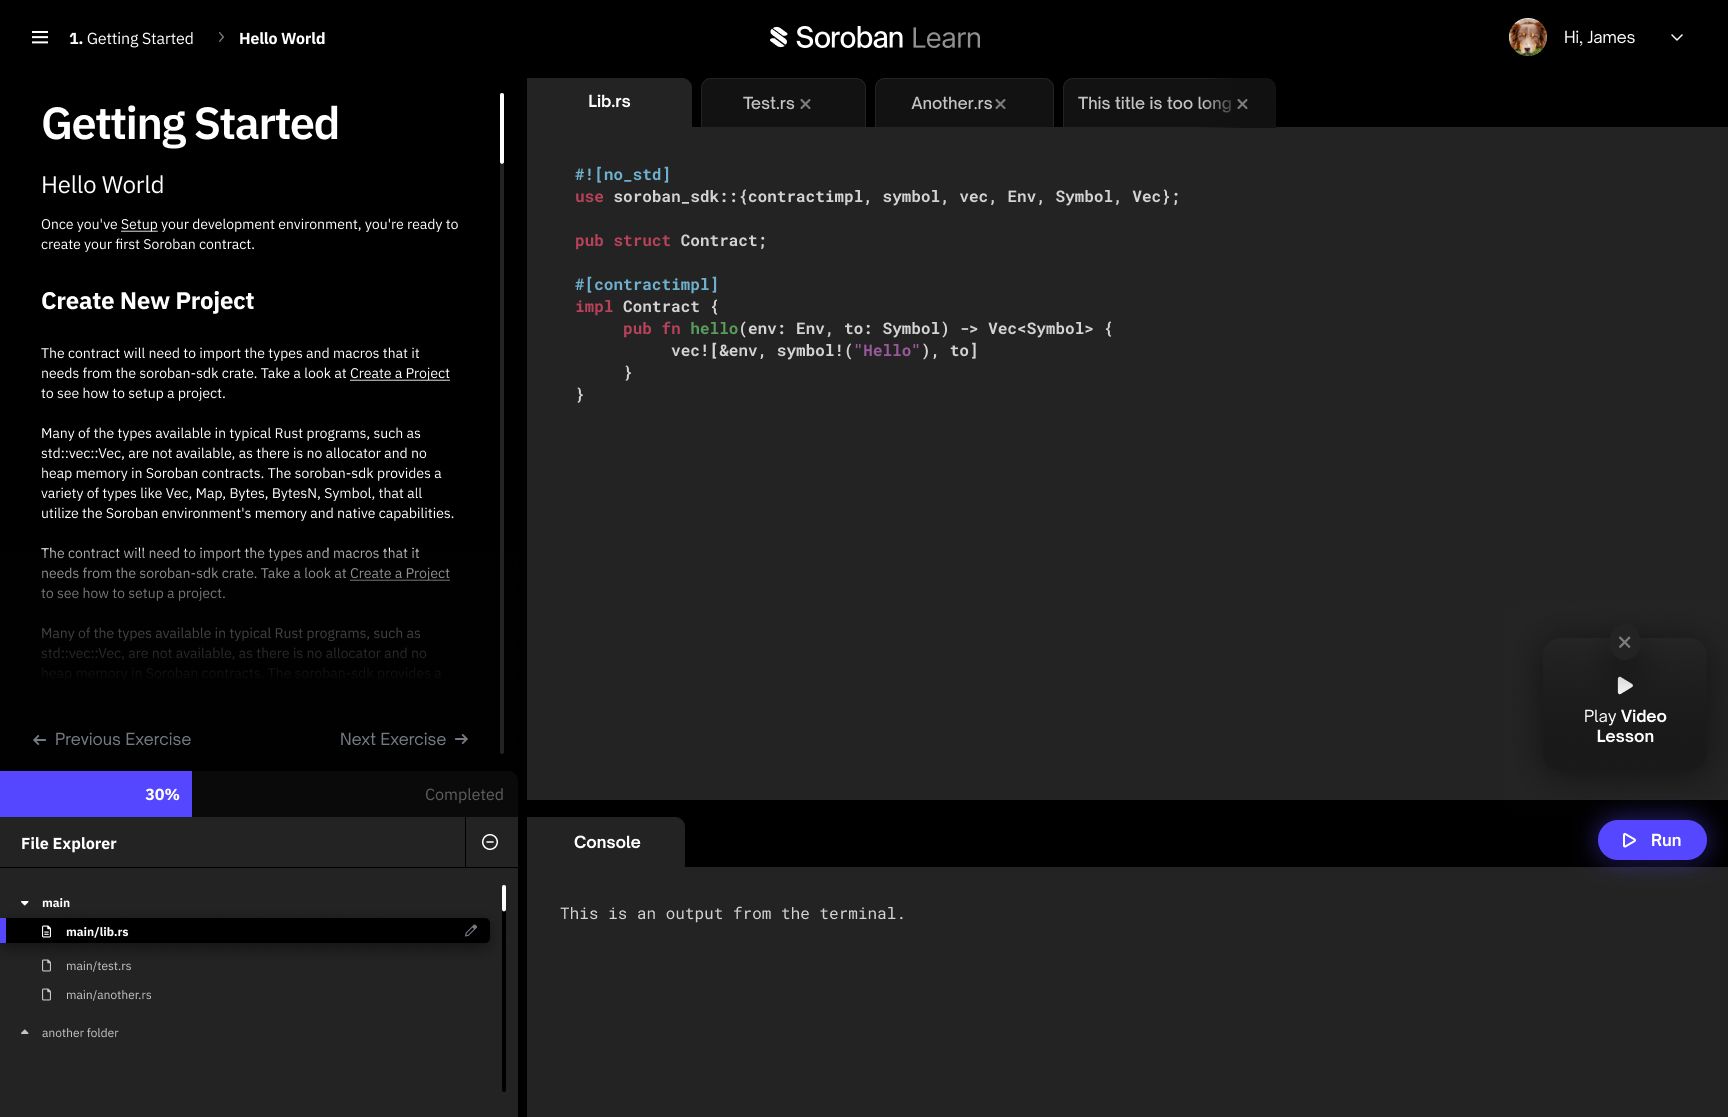1728x1117 pixels.
Task: Click the 30% progress bar
Action: click(96, 794)
